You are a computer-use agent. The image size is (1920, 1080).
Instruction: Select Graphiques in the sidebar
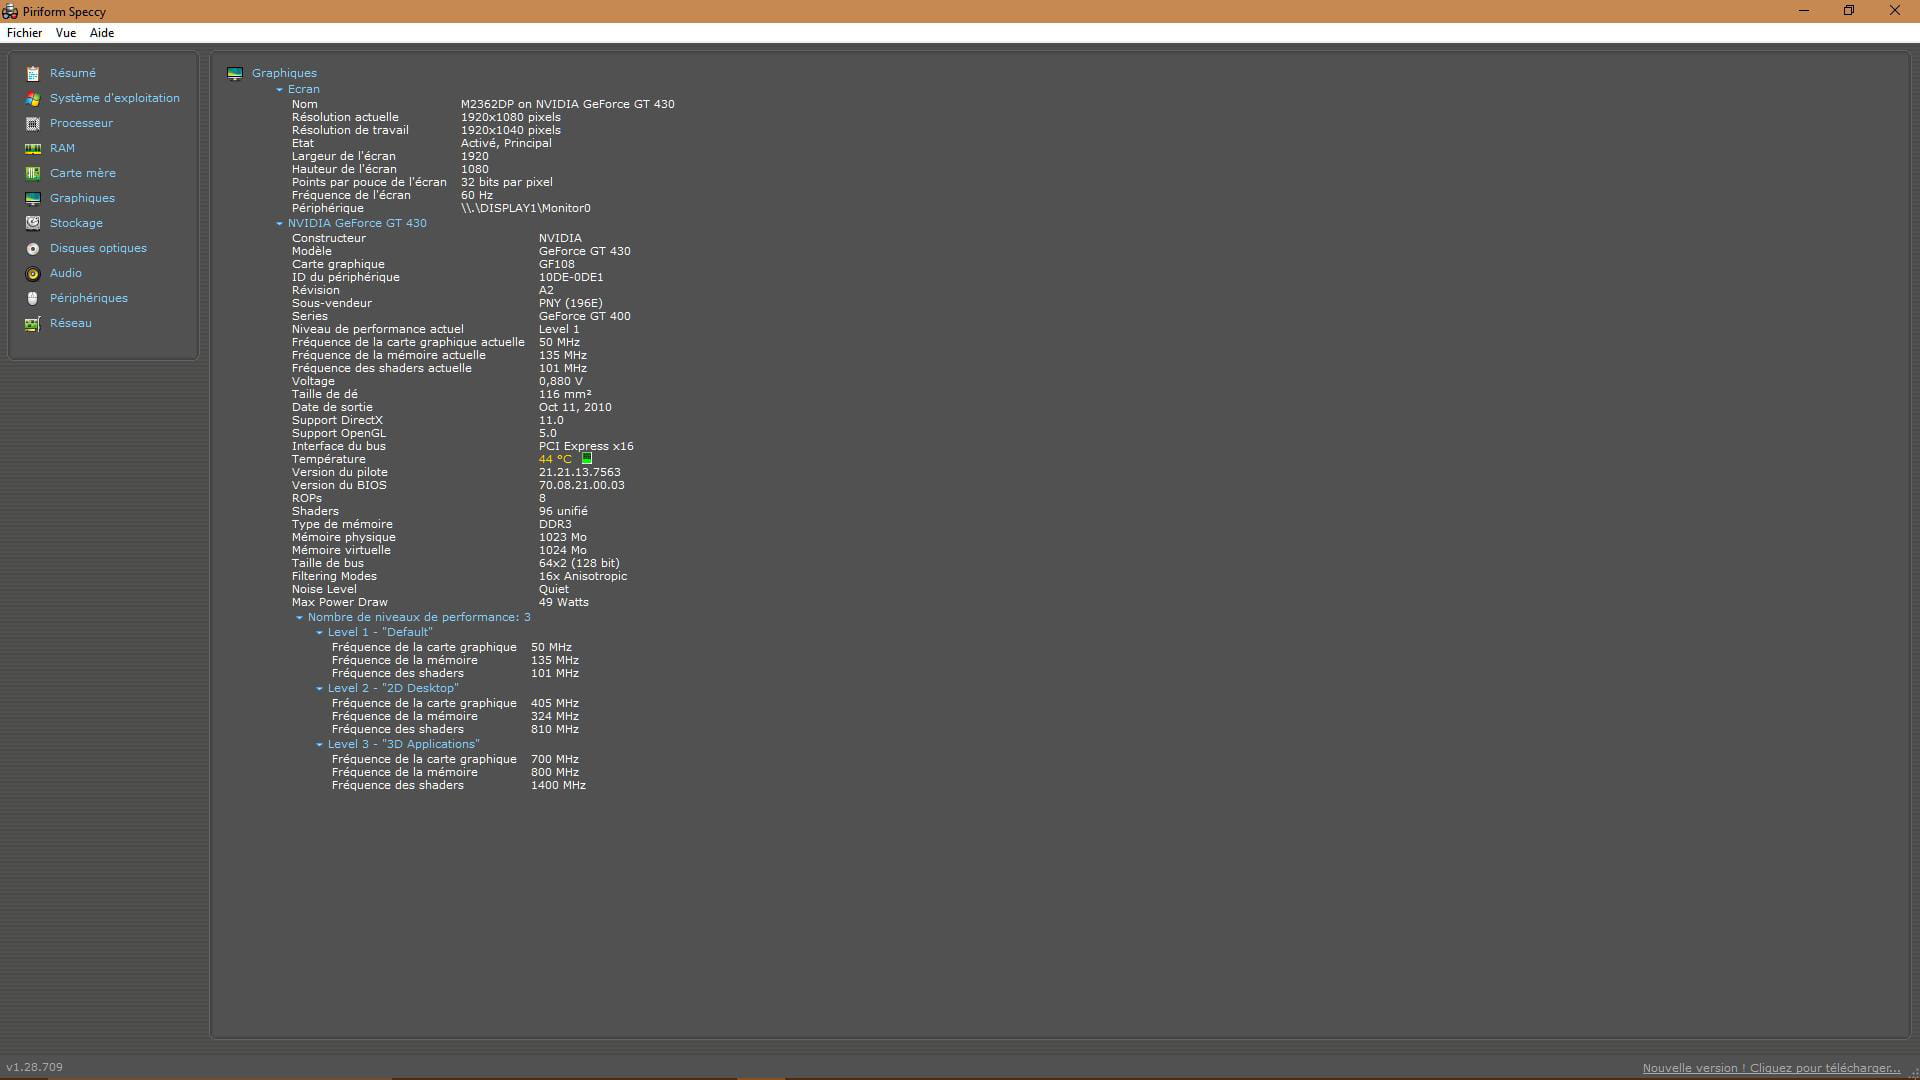(82, 198)
